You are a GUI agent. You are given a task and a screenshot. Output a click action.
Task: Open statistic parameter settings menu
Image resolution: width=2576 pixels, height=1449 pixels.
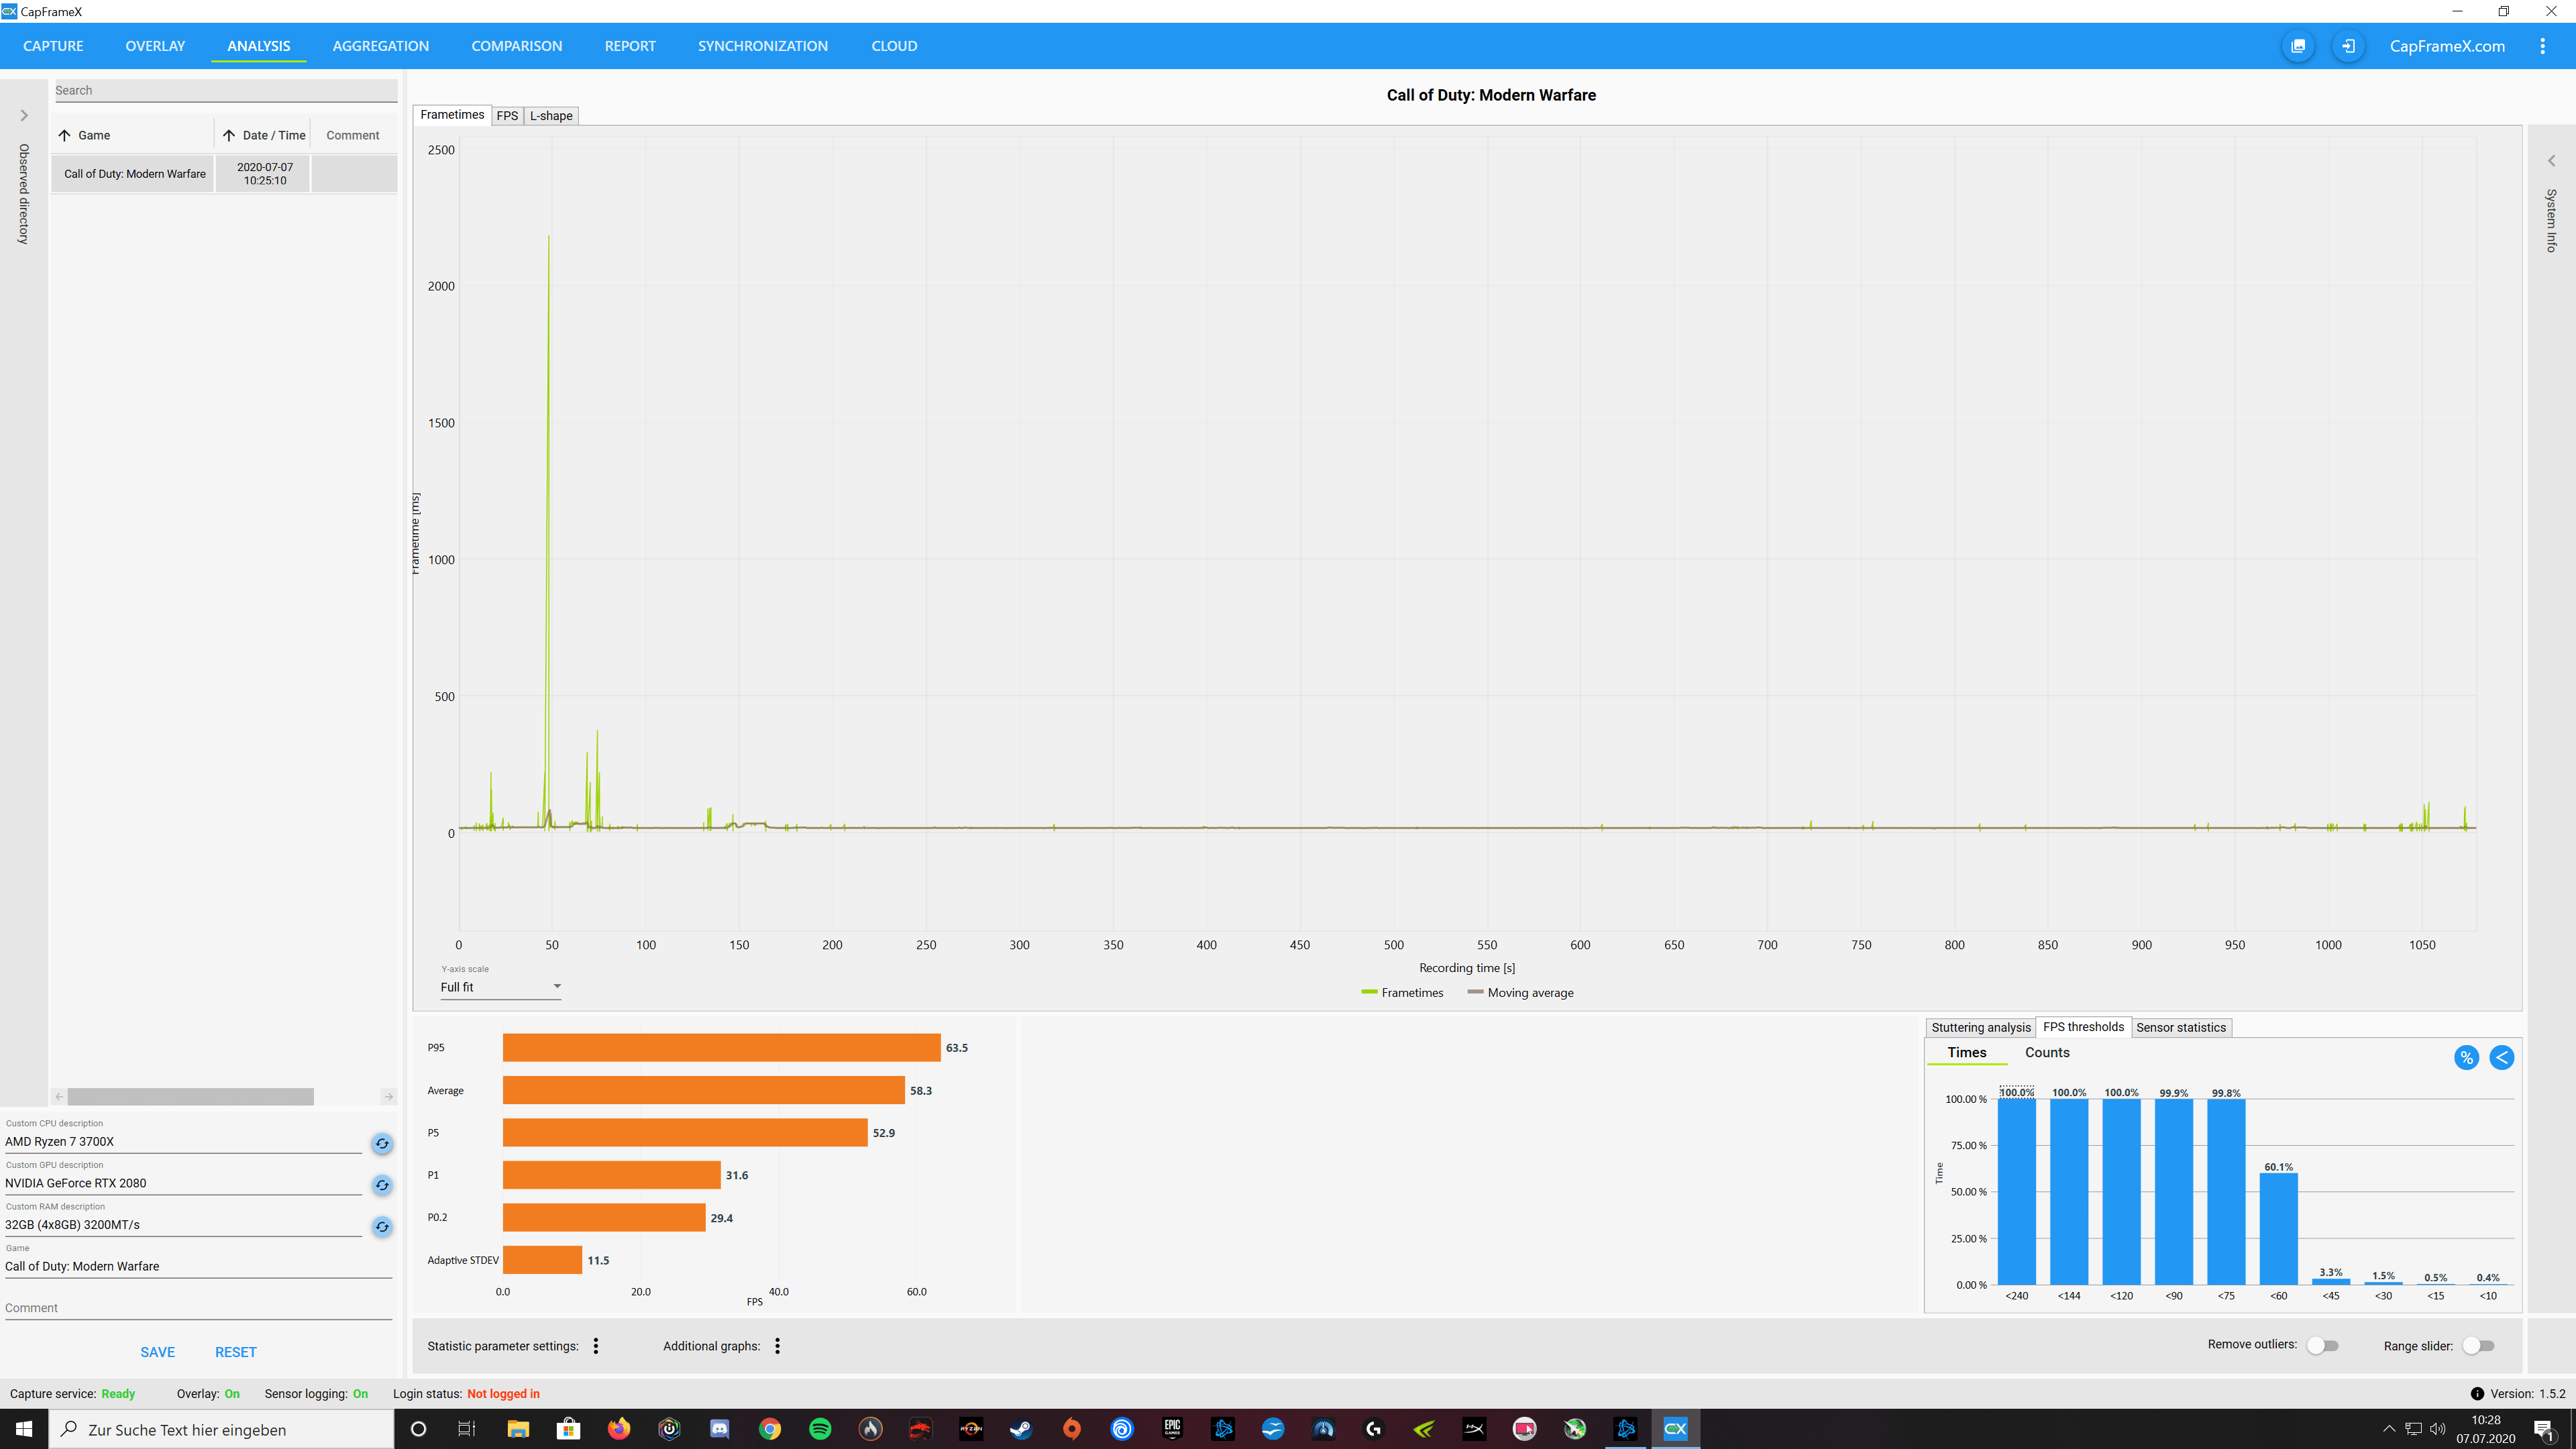596,1346
